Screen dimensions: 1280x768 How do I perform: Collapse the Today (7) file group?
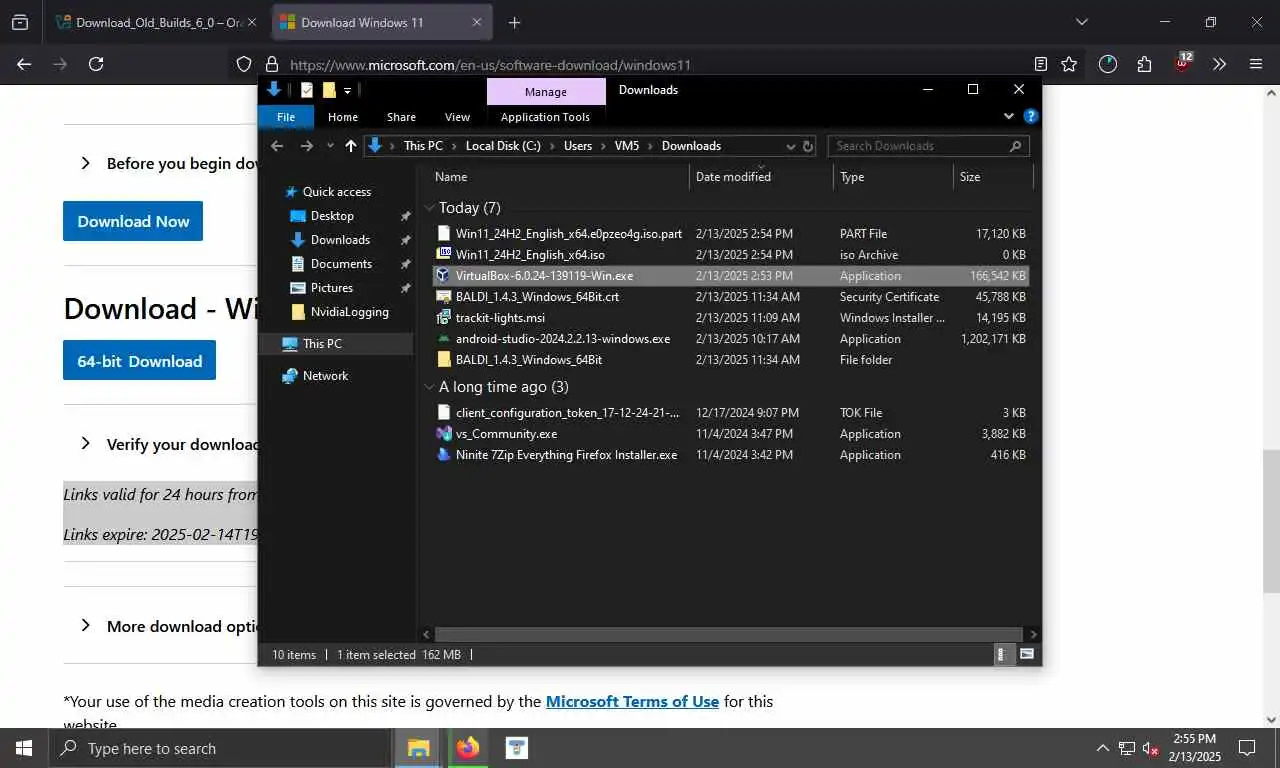(x=430, y=208)
